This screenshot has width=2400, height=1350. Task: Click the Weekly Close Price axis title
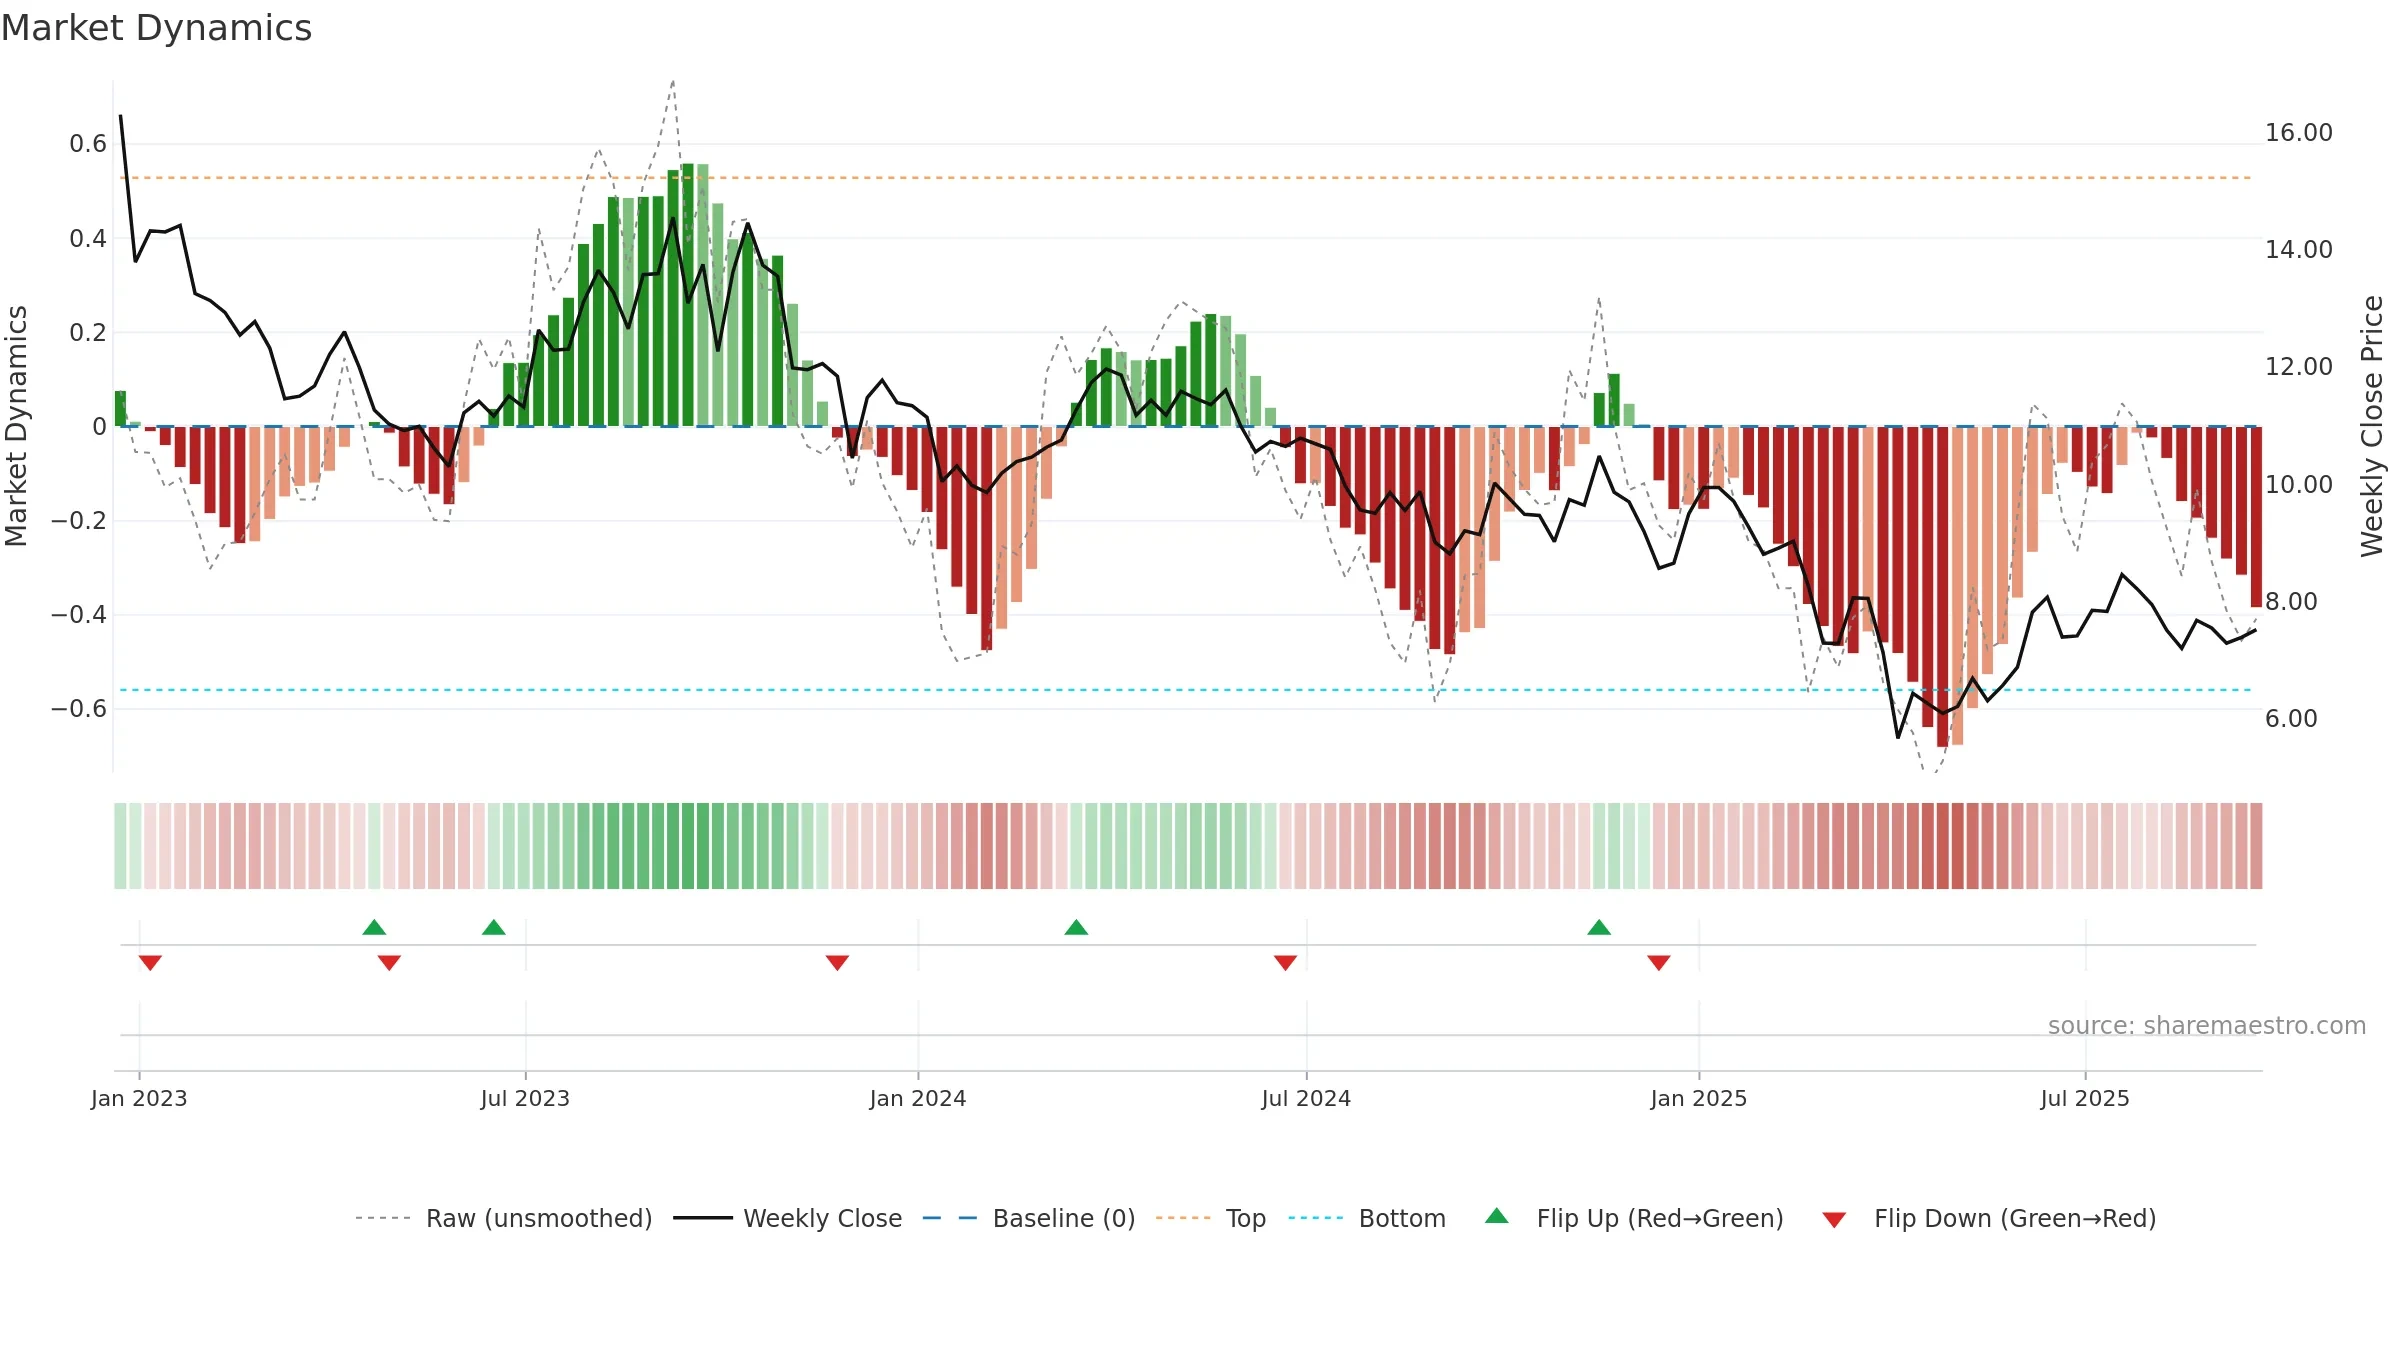click(2372, 426)
